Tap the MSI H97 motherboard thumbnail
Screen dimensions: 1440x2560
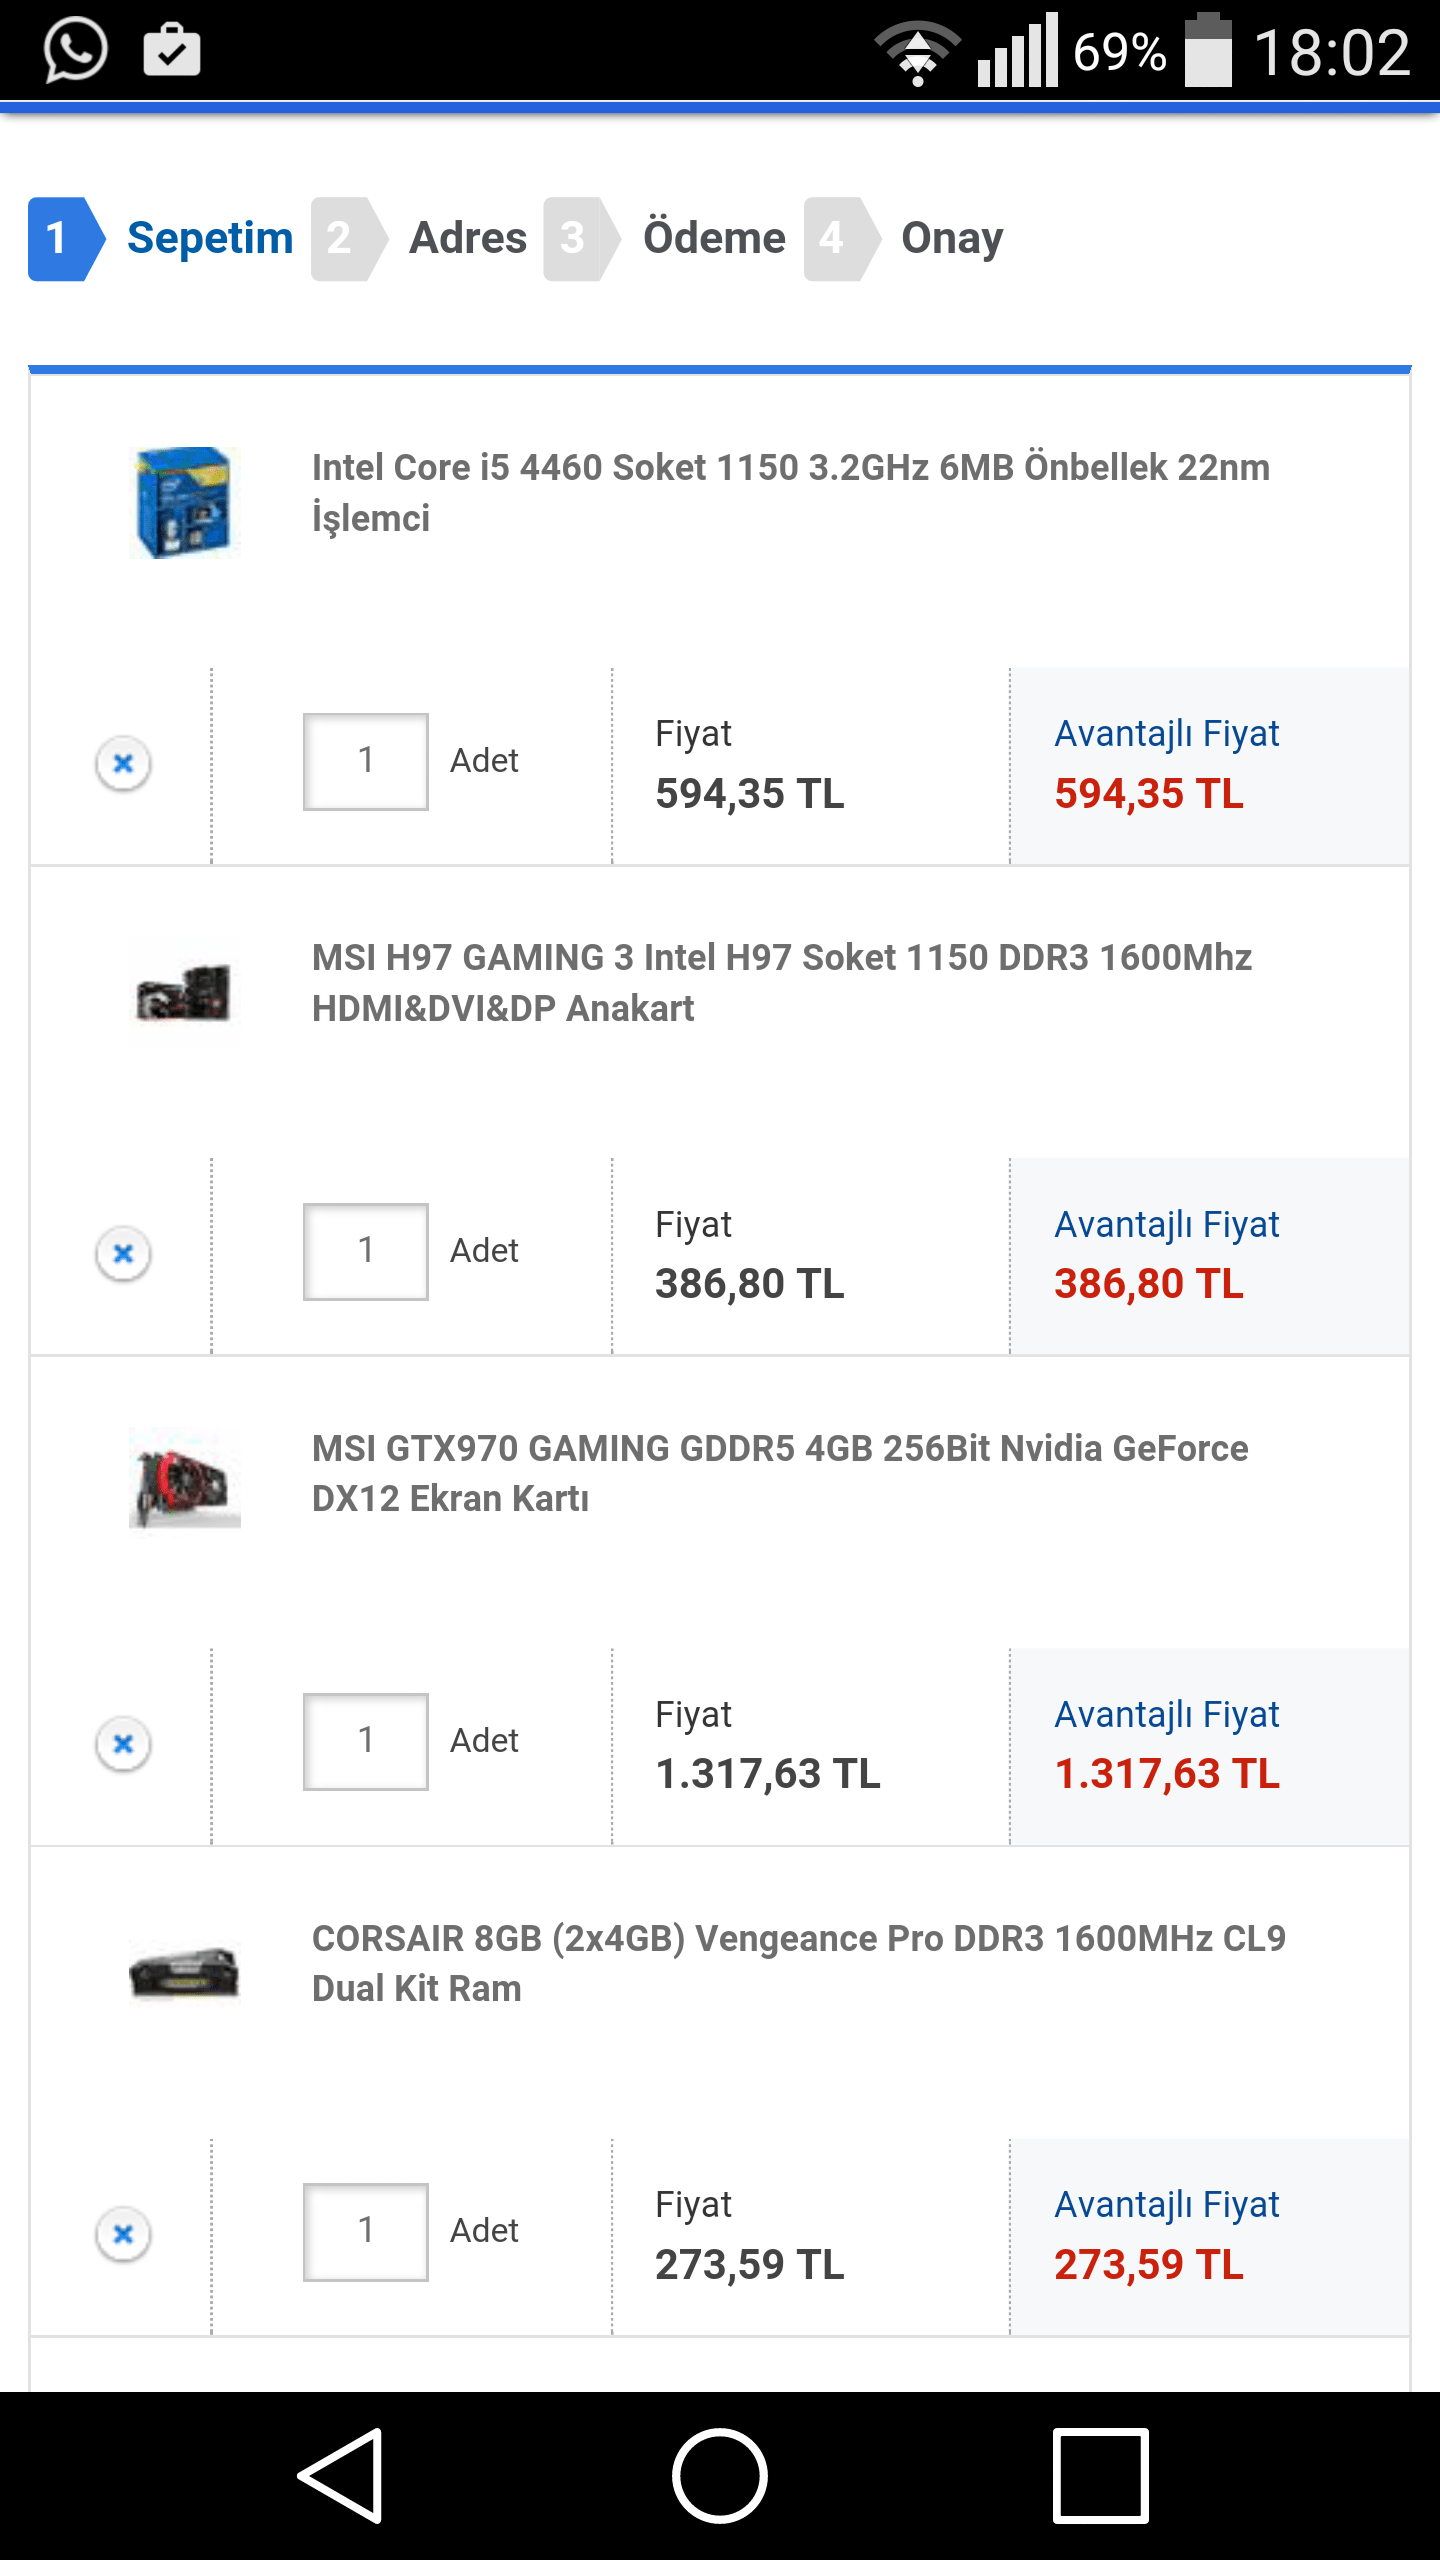click(184, 993)
